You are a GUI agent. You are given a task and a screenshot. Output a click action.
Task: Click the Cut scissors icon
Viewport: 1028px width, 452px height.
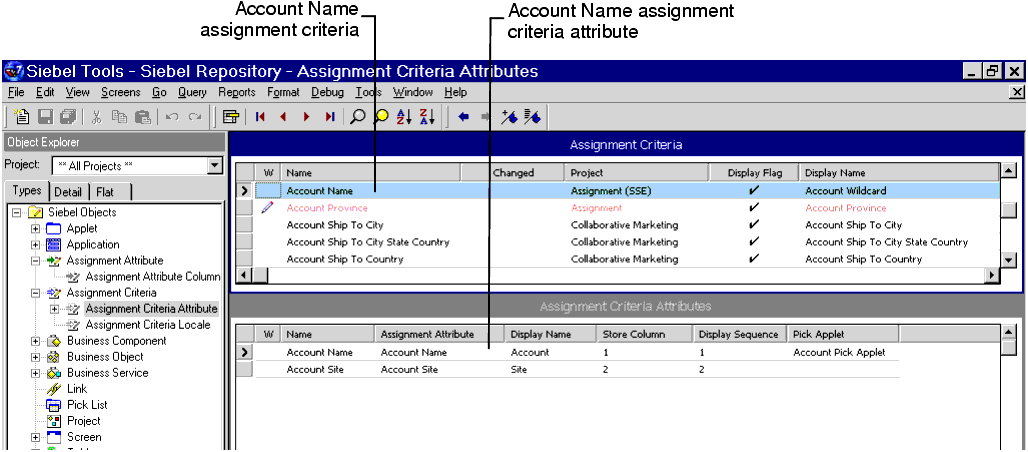click(97, 117)
